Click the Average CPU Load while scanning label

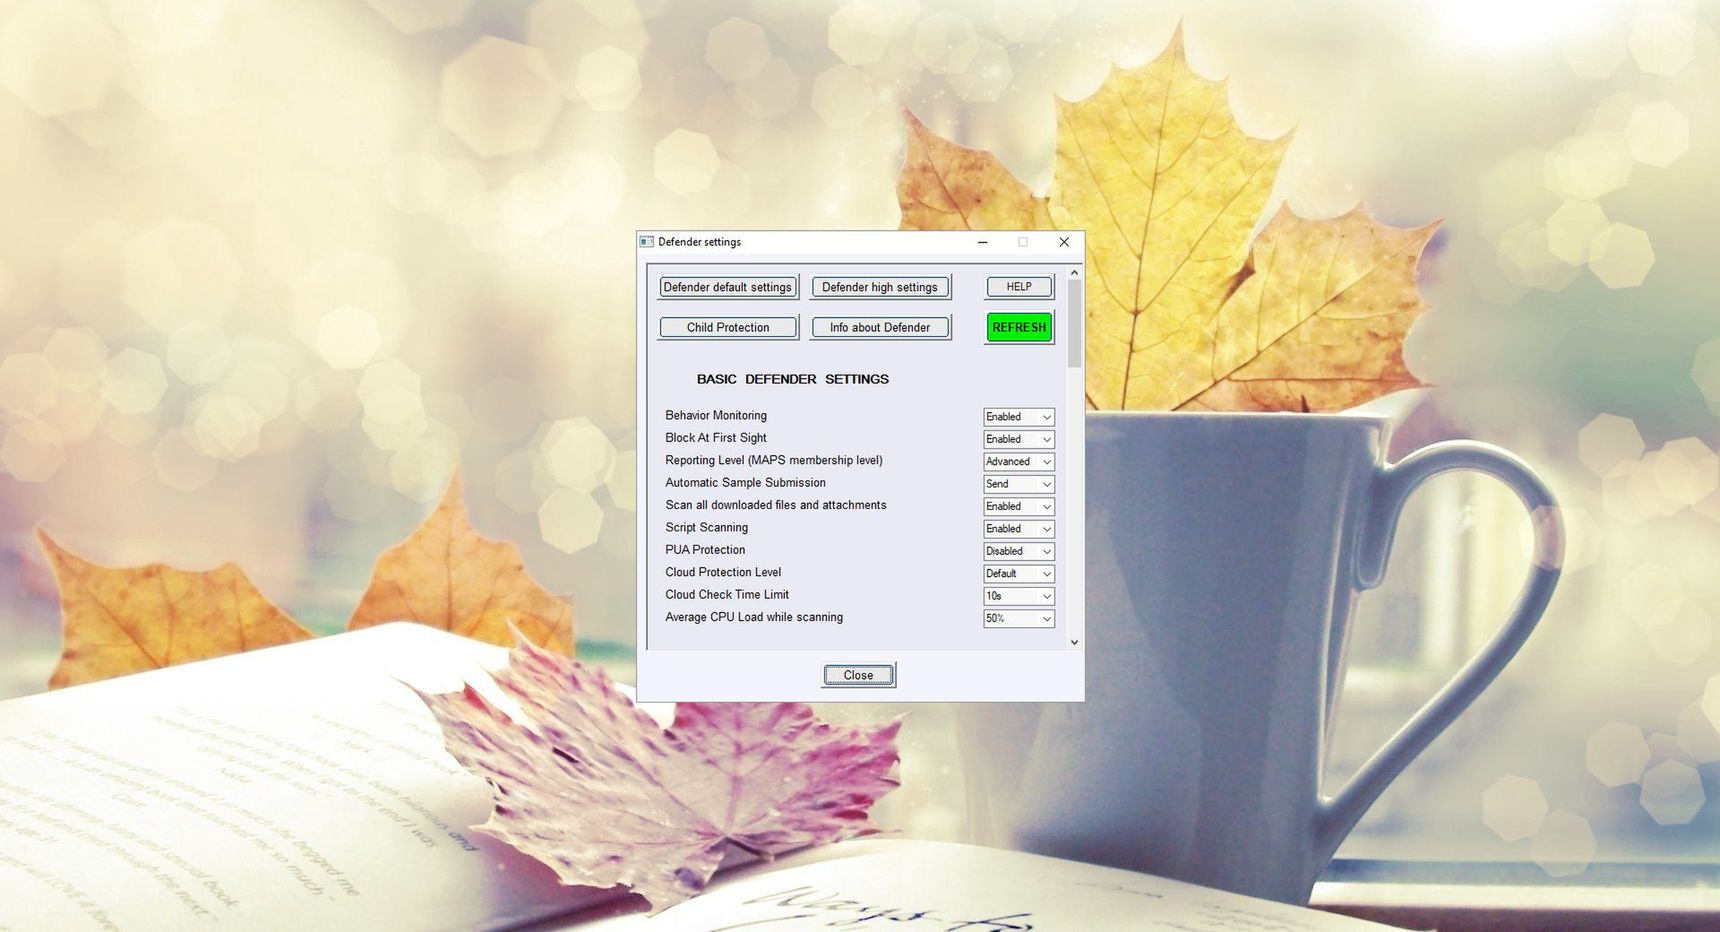point(754,617)
